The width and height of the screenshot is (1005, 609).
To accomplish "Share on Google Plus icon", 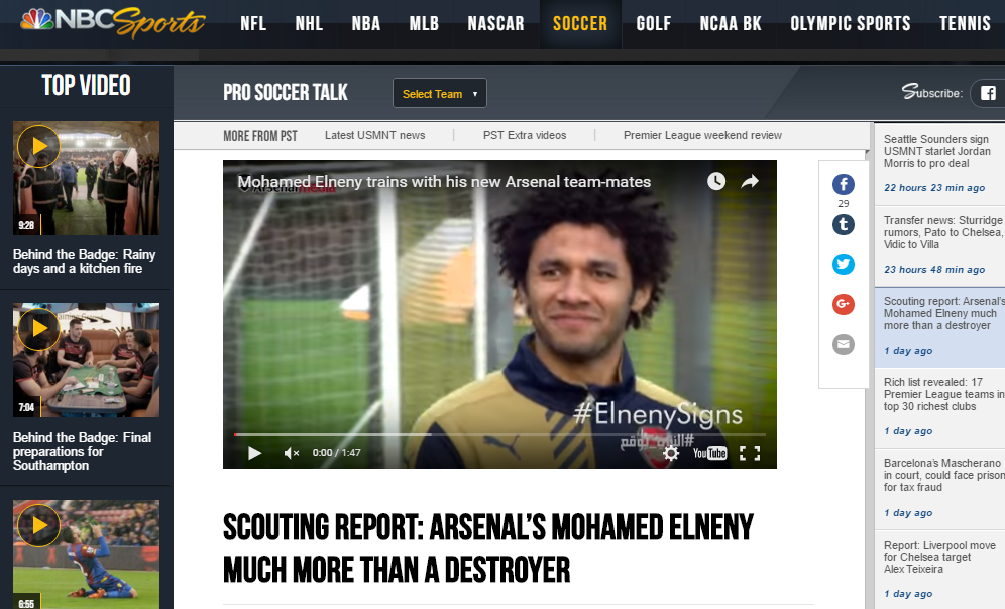I will point(843,304).
